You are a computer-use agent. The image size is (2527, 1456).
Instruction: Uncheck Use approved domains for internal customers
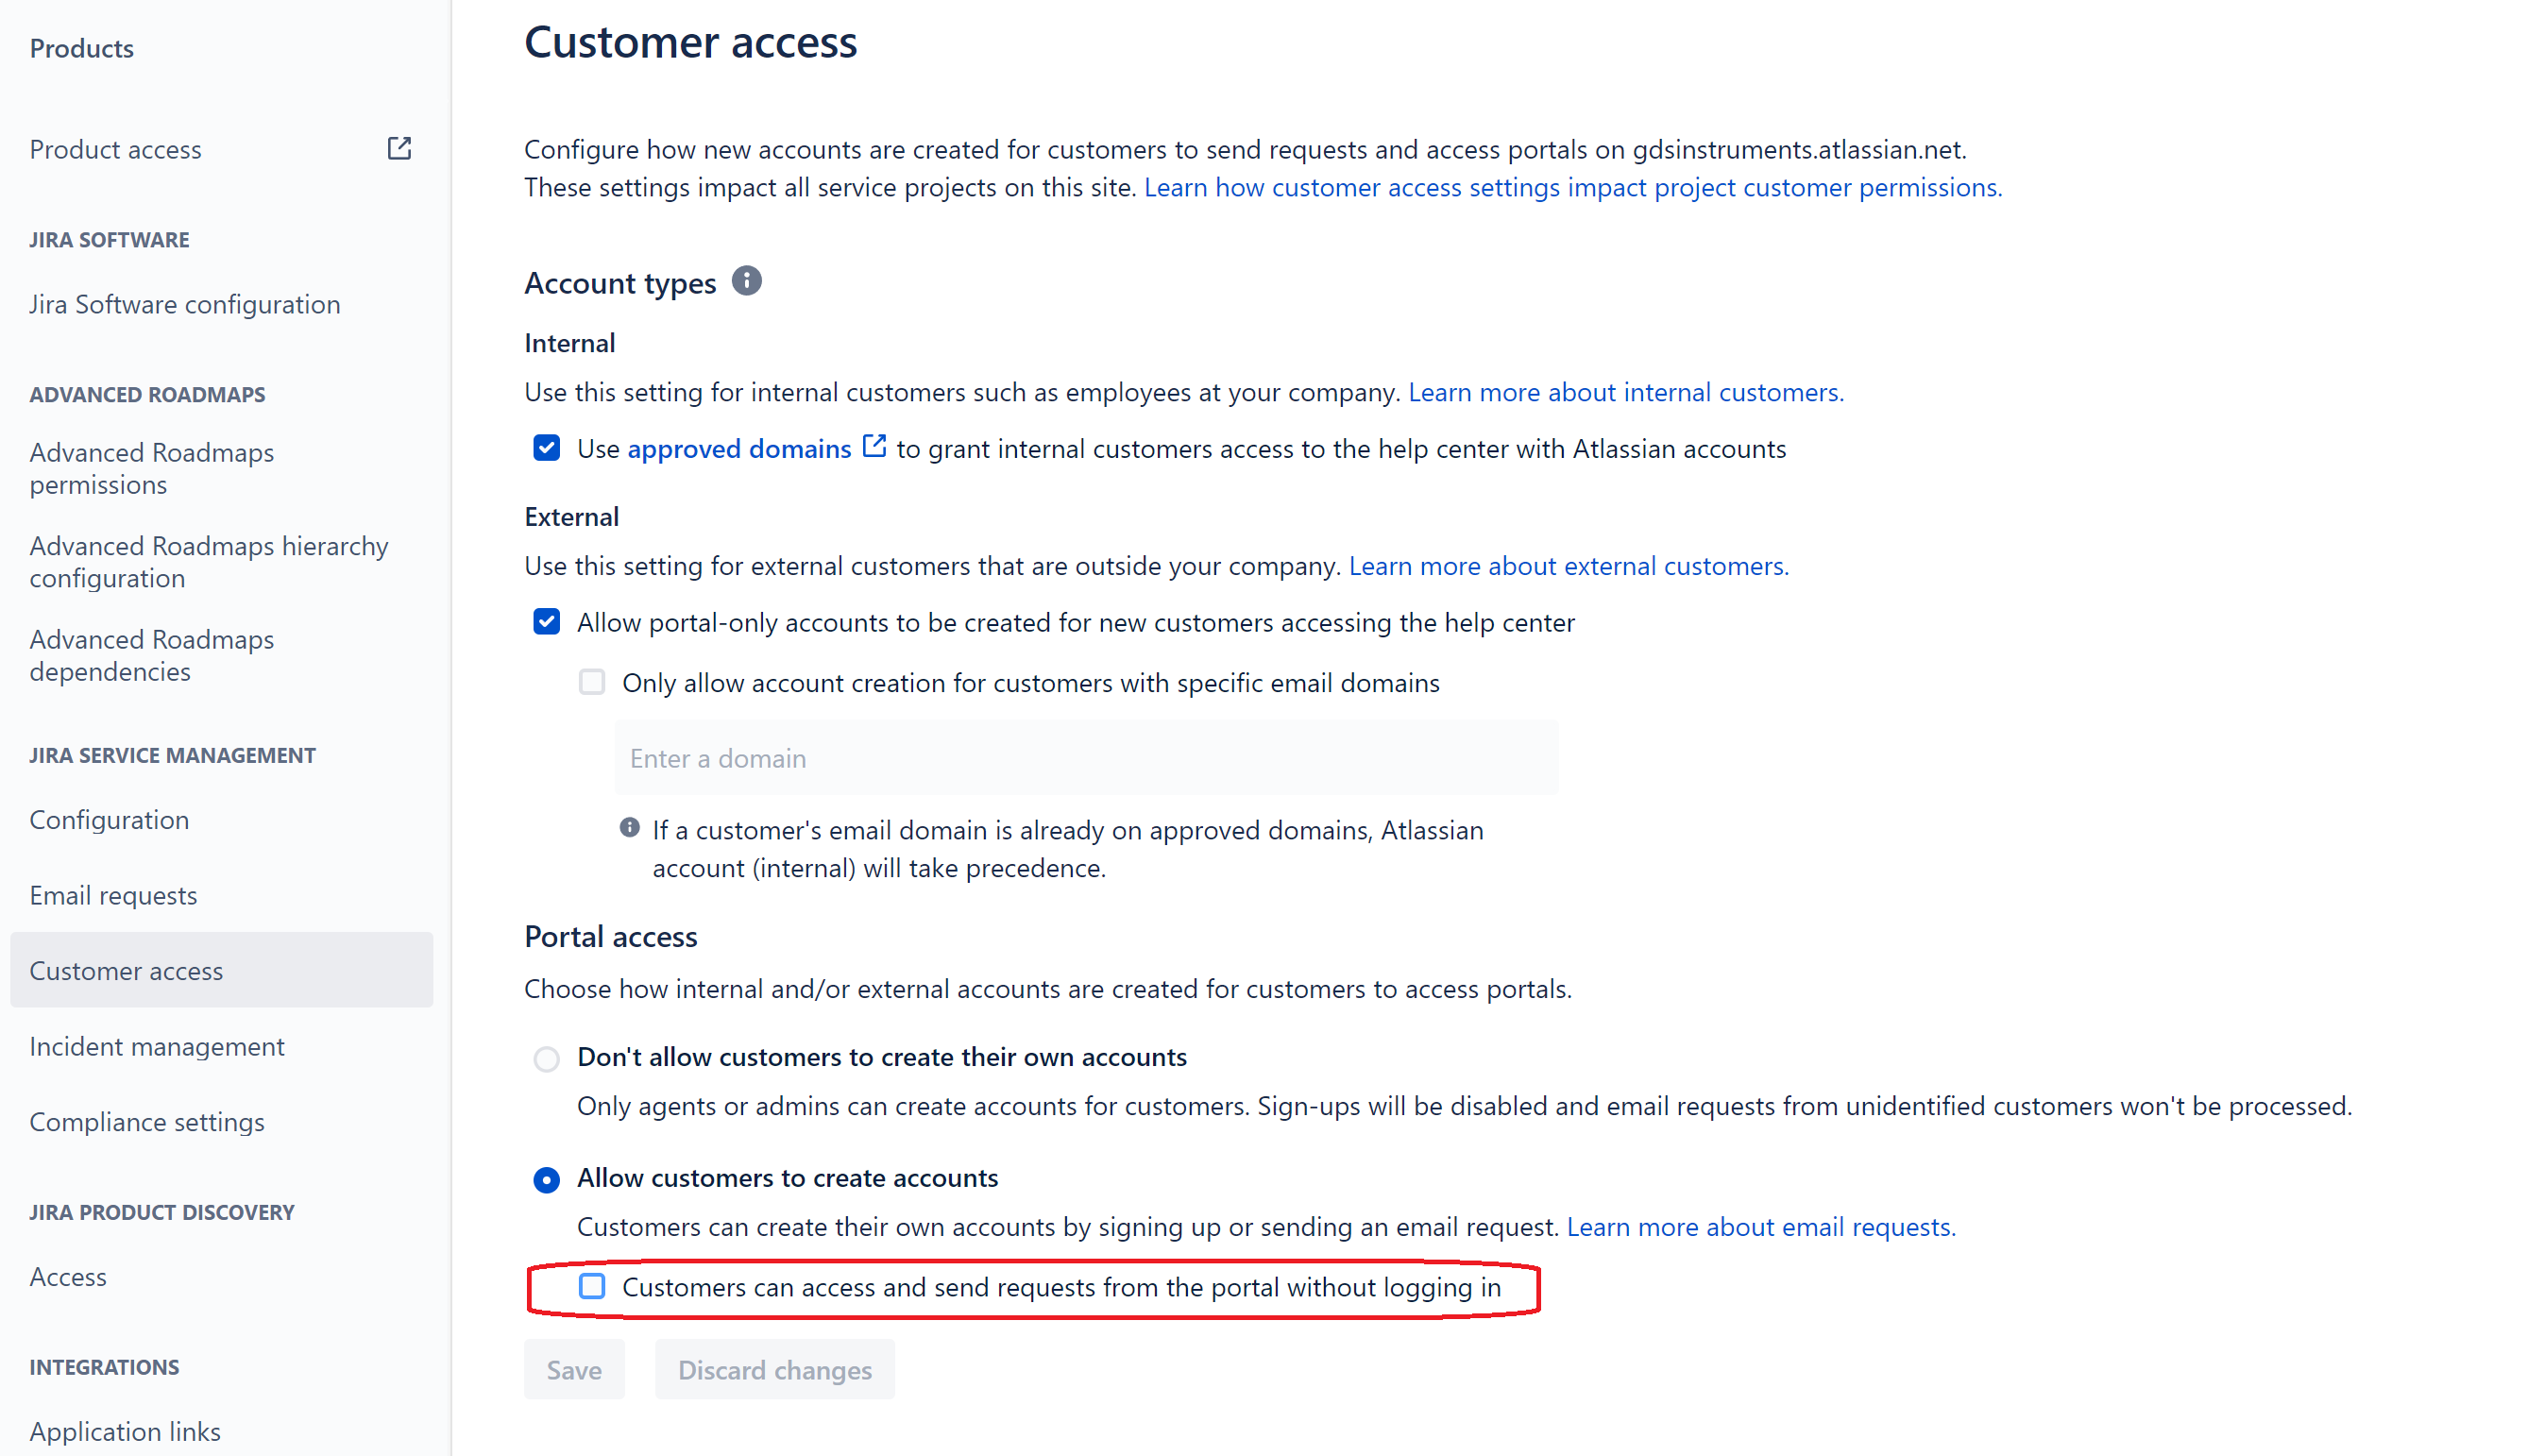click(546, 448)
